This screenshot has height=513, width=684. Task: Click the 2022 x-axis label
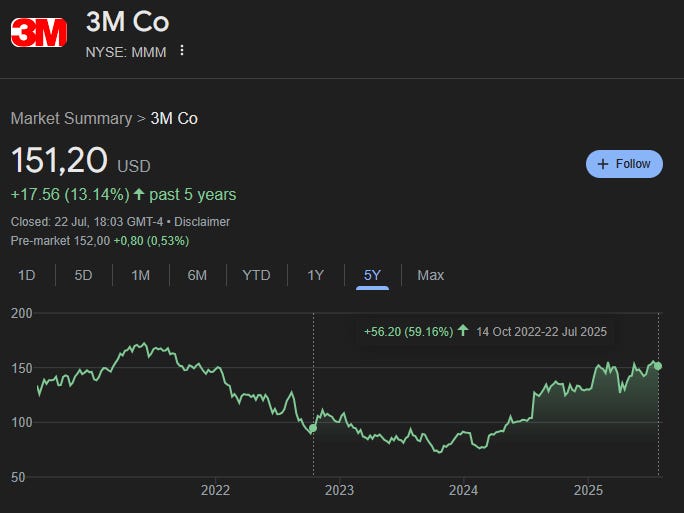tap(215, 490)
